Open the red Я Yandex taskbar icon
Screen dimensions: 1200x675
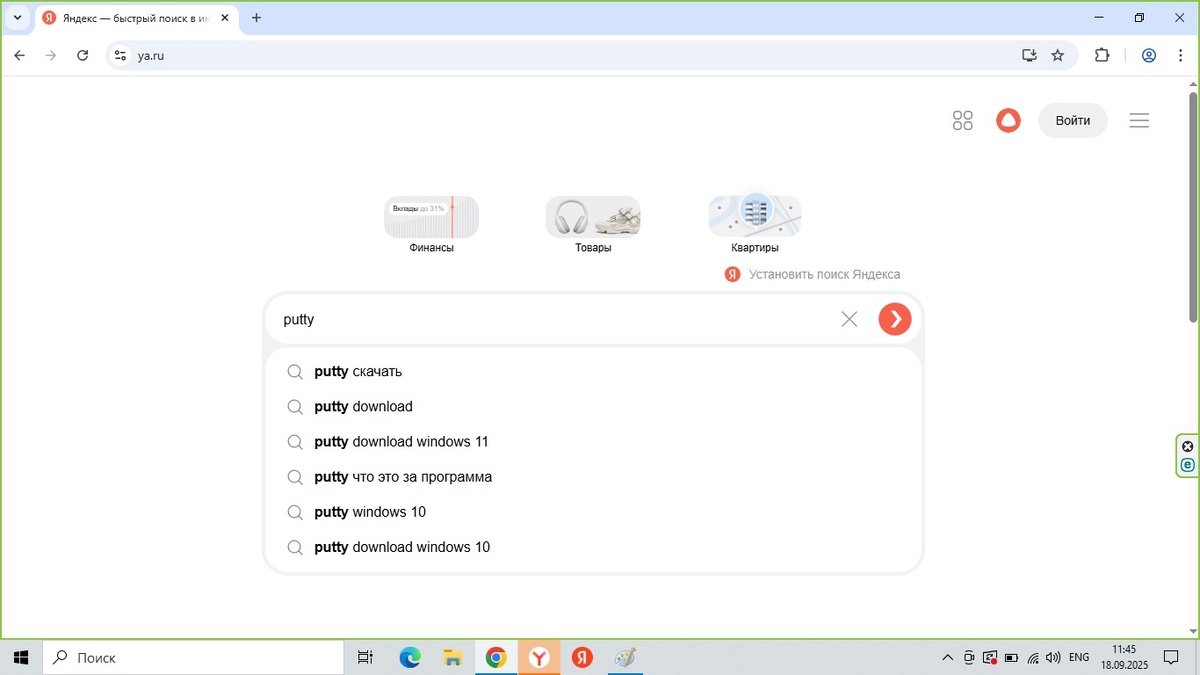tap(582, 657)
